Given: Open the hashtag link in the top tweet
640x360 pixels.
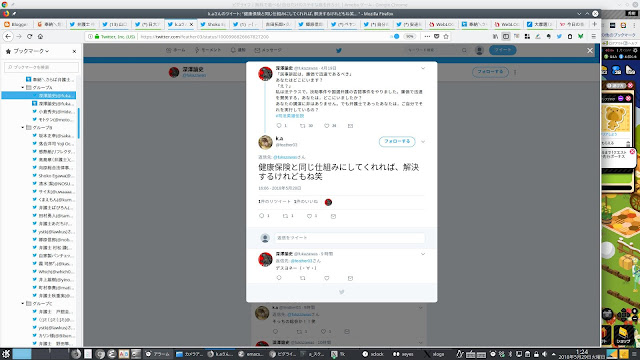Looking at the screenshot, I should 290,116.
